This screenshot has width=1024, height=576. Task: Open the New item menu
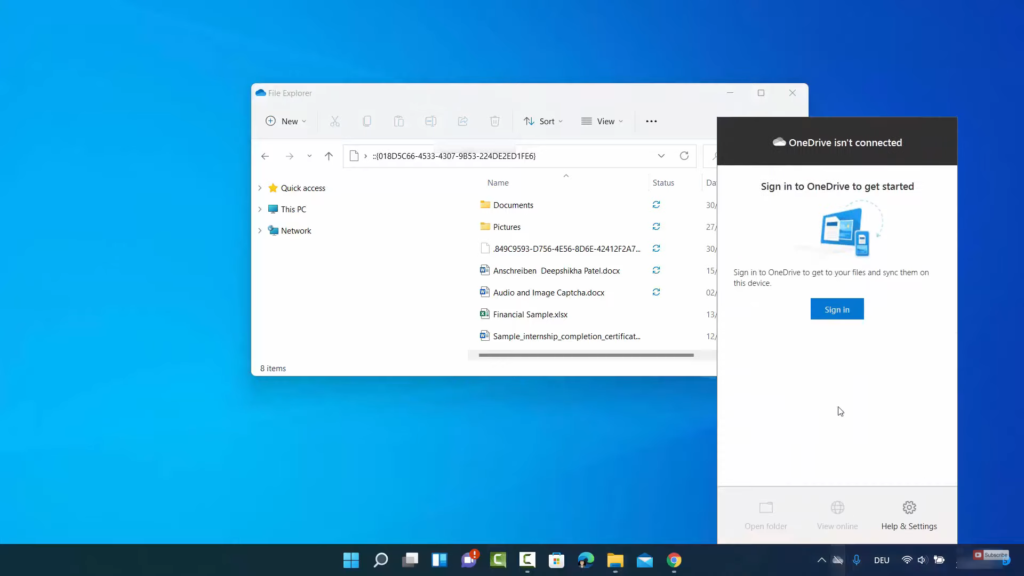click(x=286, y=121)
